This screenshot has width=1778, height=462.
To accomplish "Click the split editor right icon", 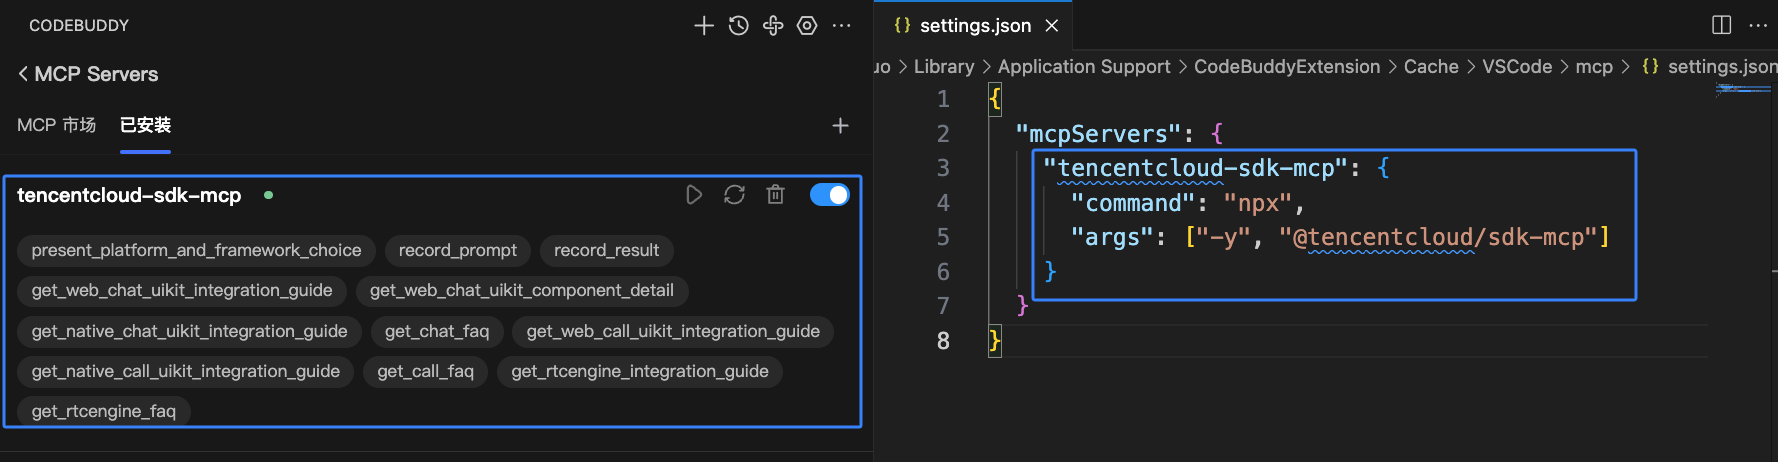I will [1722, 26].
